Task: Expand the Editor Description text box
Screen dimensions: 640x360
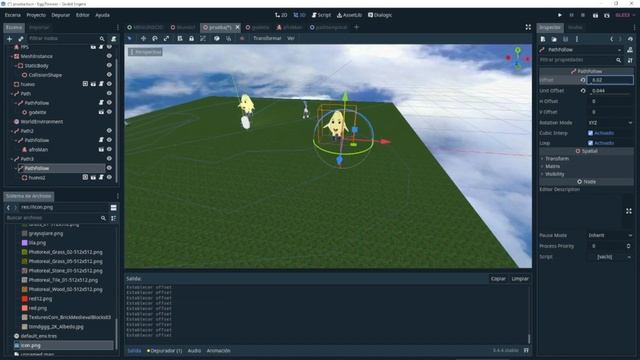Action: 629,211
